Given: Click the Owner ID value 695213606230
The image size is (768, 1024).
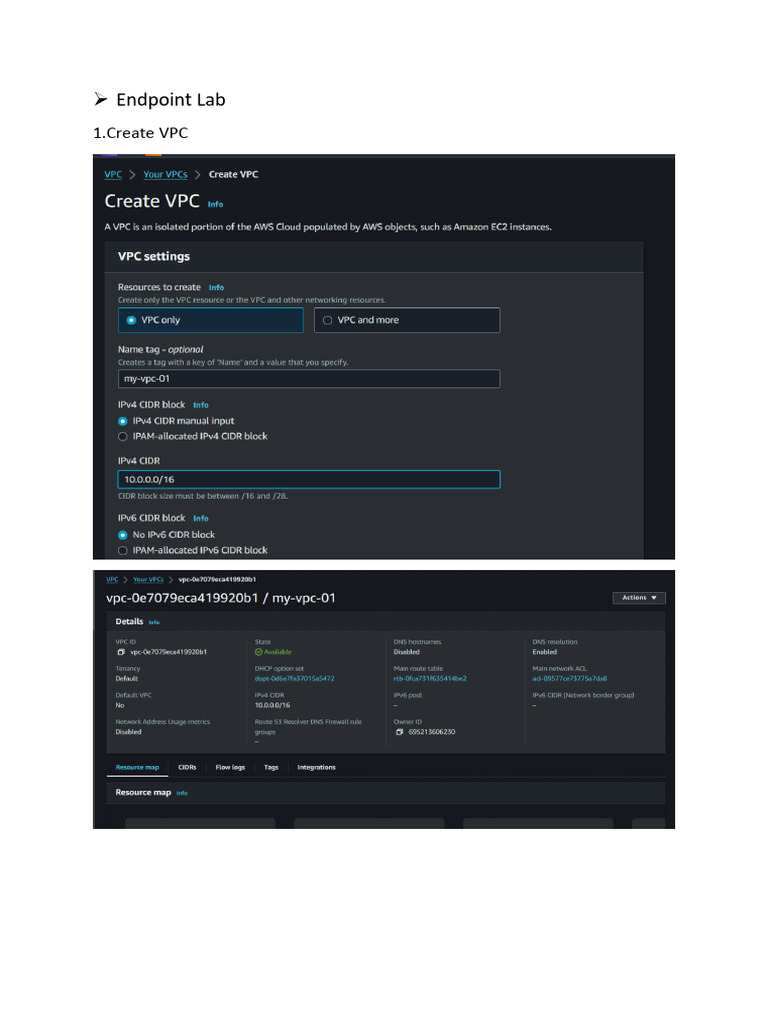Looking at the screenshot, I should (432, 732).
